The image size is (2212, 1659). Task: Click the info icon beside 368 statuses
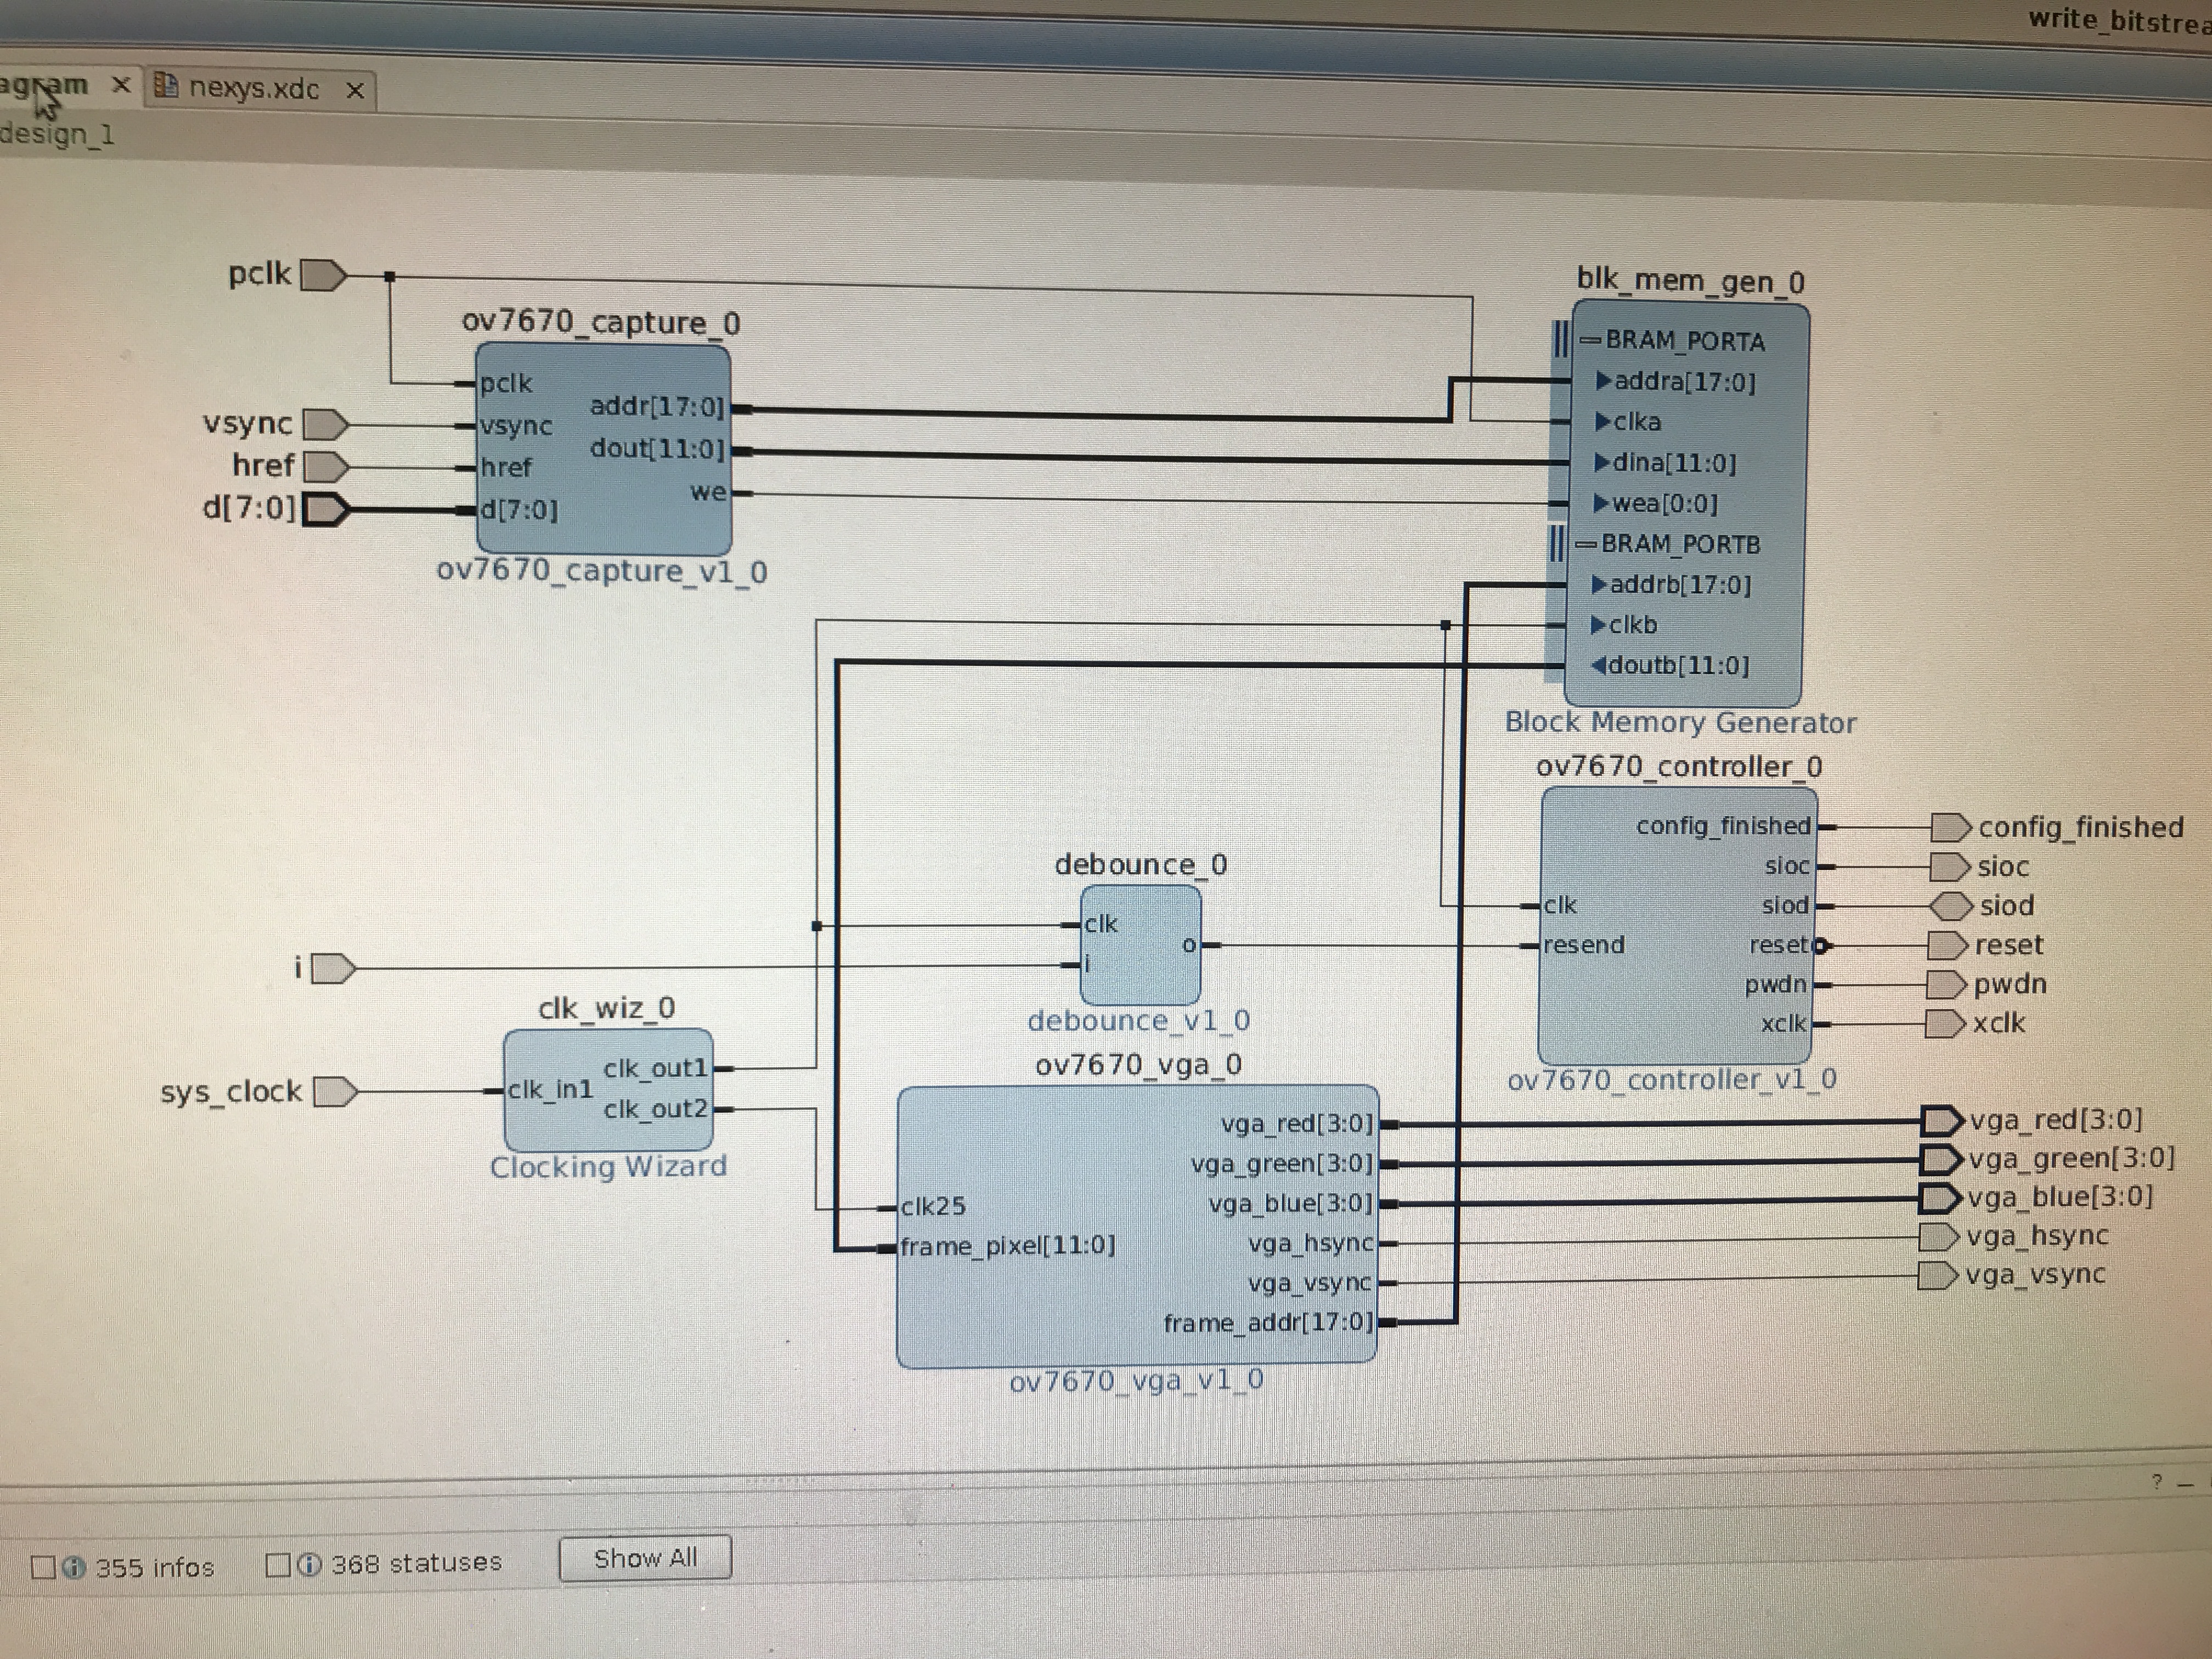click(309, 1564)
